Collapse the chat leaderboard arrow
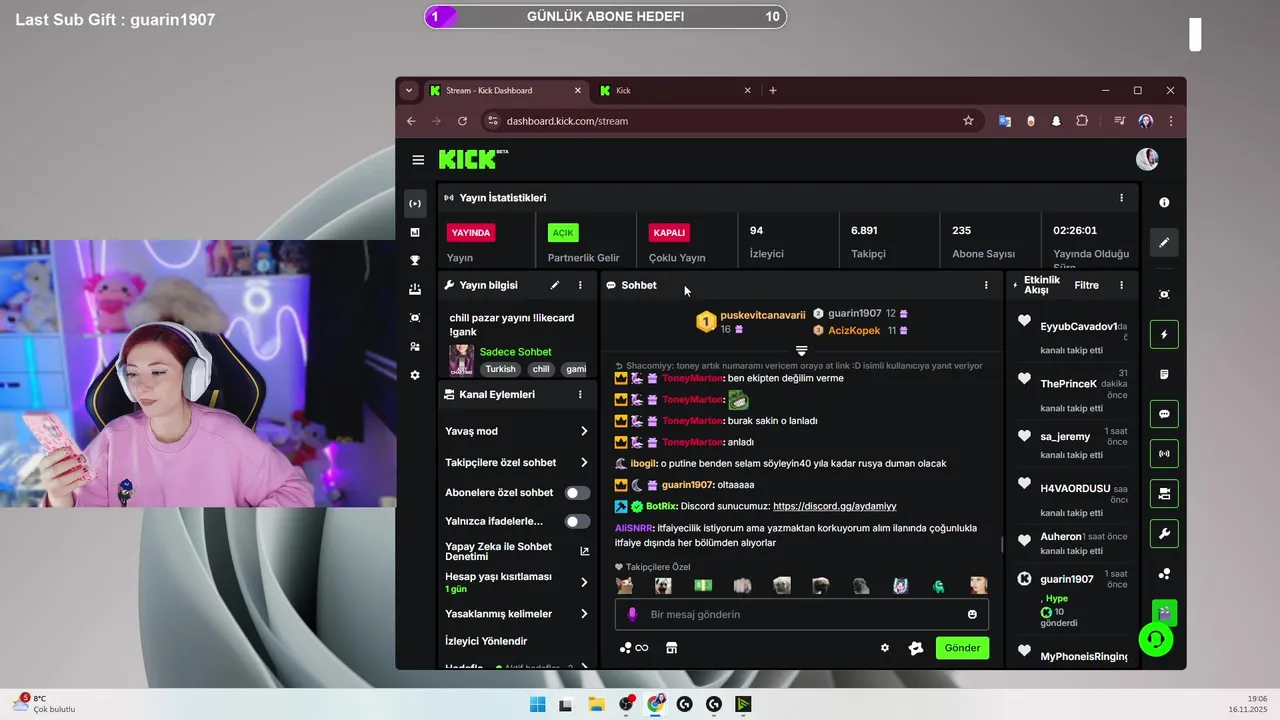This screenshot has width=1280, height=720. click(x=801, y=350)
